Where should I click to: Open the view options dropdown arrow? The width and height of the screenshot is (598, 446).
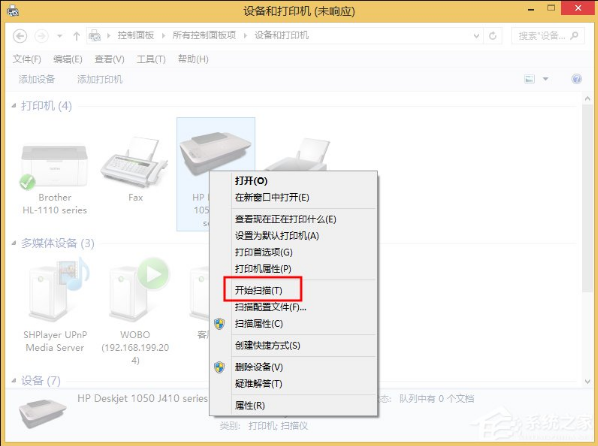click(x=546, y=79)
